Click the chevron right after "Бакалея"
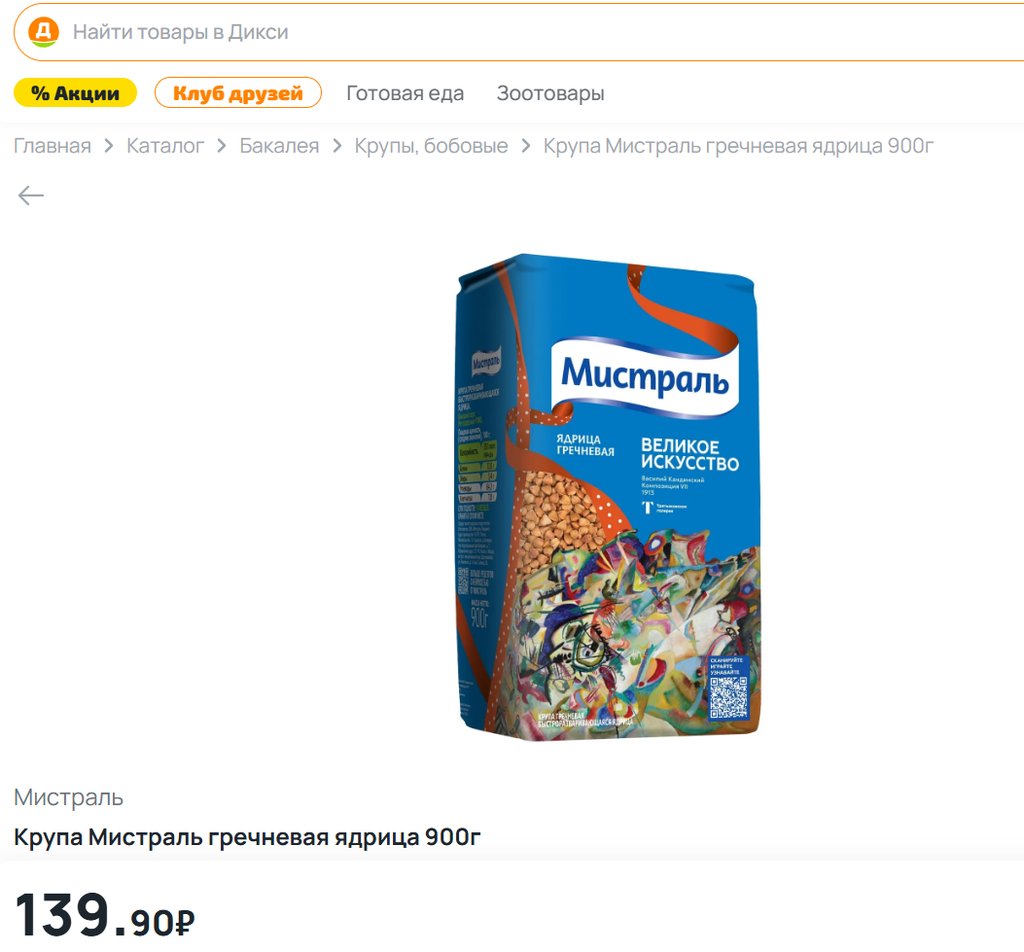Screen dimensions: 1024x952 pos(337,146)
